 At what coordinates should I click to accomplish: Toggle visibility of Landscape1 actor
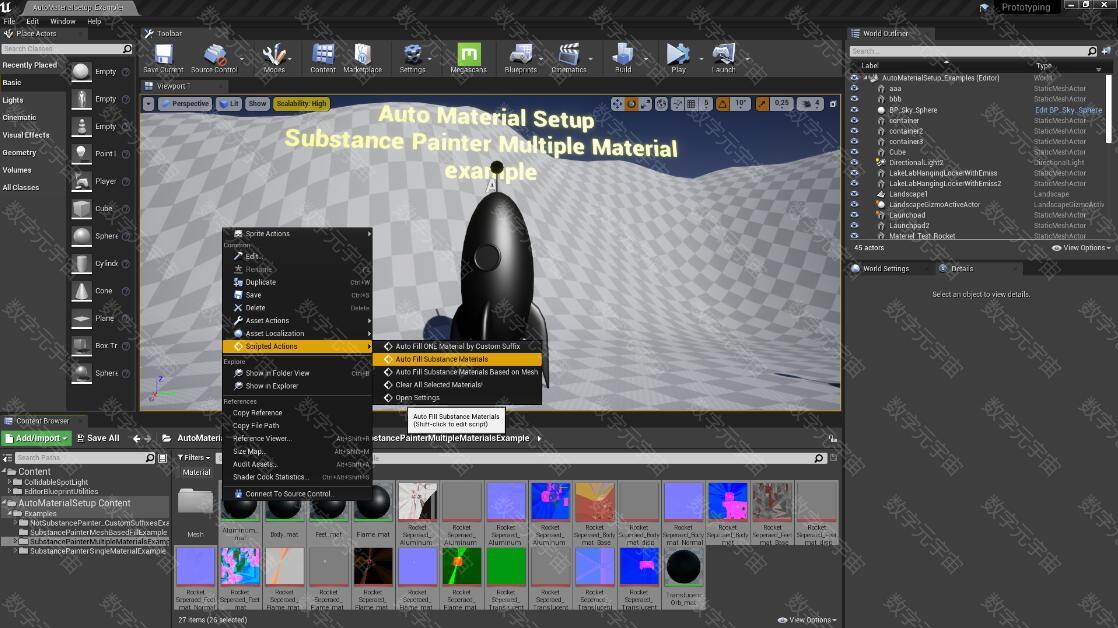(x=854, y=194)
